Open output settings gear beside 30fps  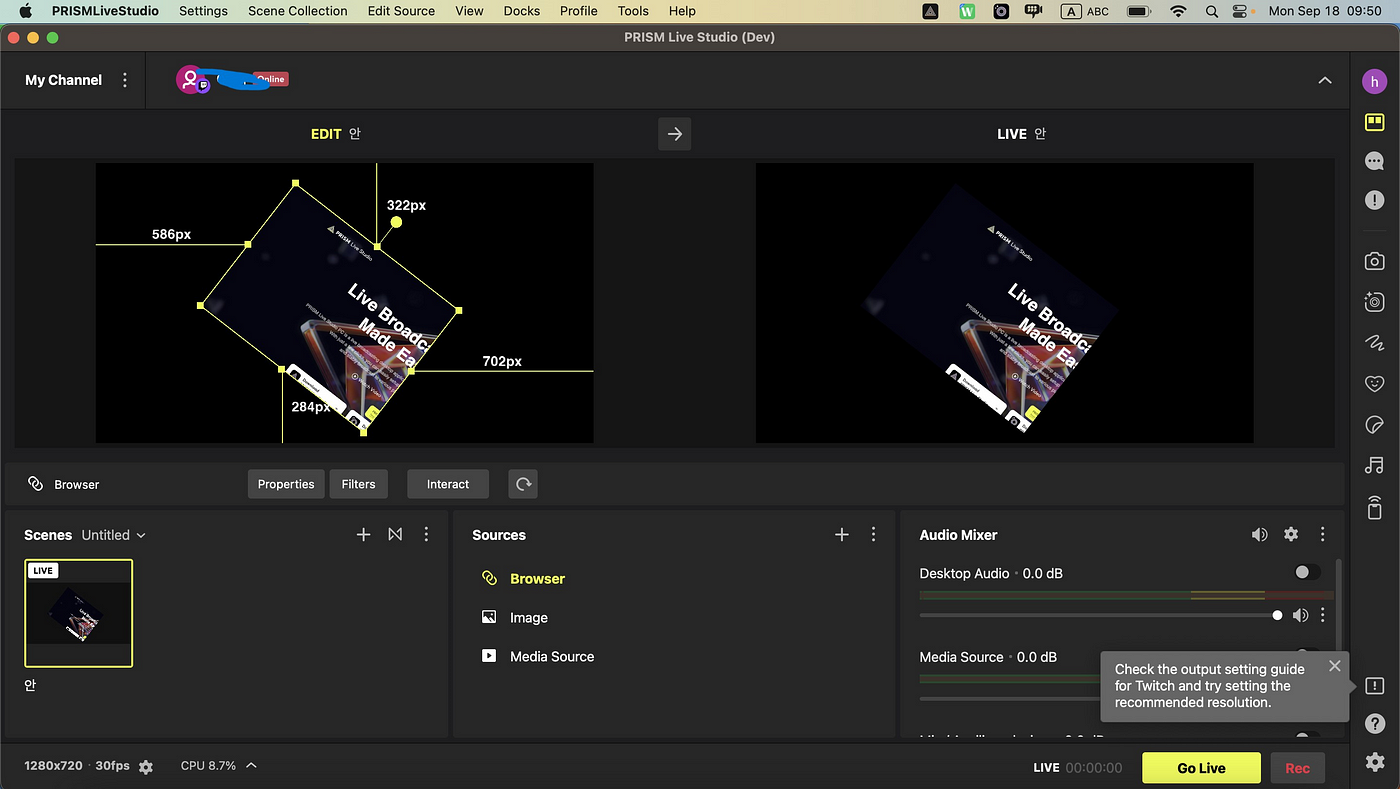point(146,767)
